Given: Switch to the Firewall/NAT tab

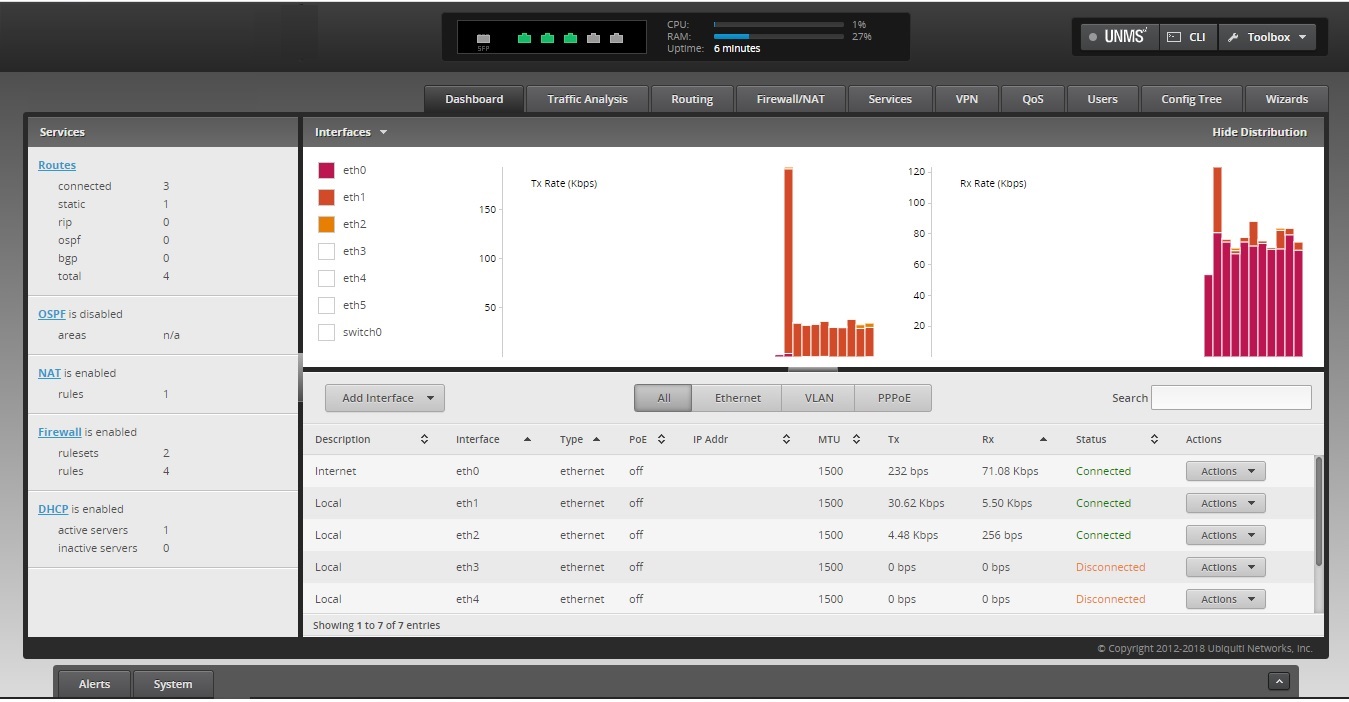Looking at the screenshot, I should click(790, 99).
